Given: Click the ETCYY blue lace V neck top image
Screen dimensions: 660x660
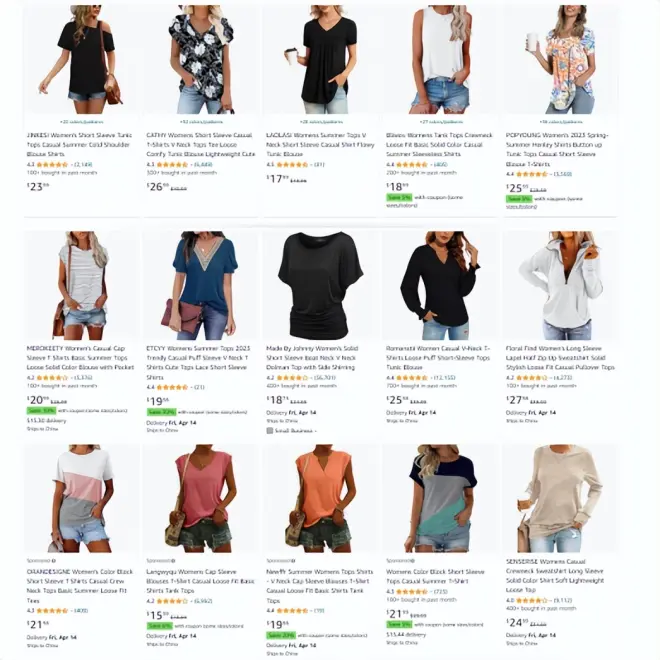Looking at the screenshot, I should click(x=202, y=285).
